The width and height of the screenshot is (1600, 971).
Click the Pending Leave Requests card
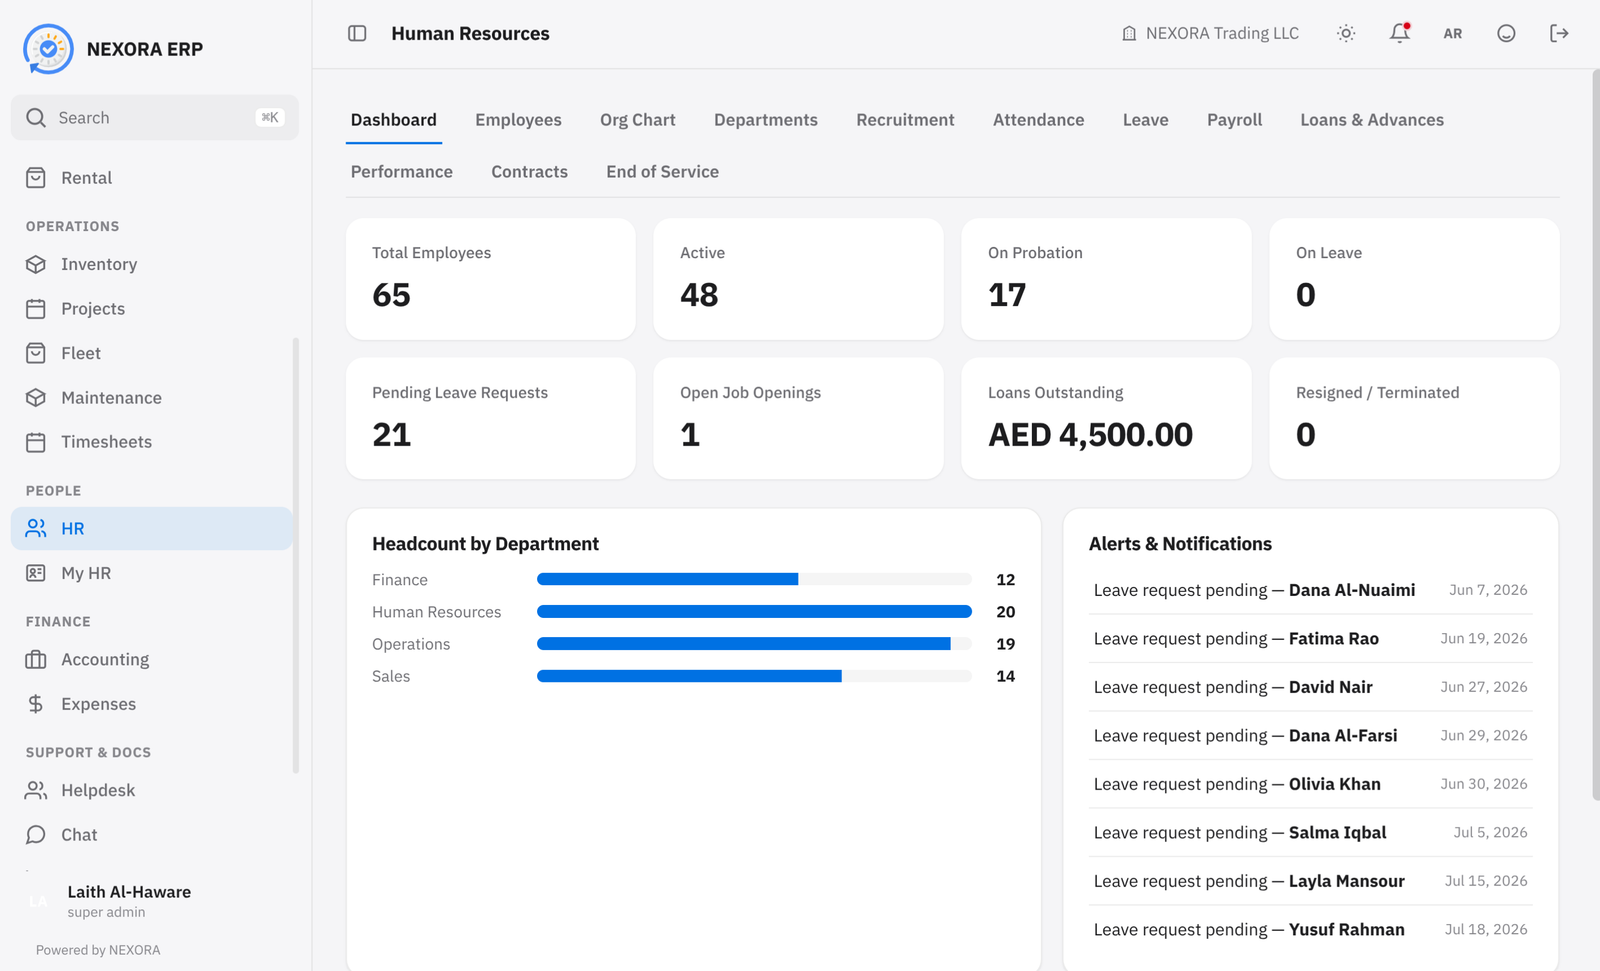[491, 418]
